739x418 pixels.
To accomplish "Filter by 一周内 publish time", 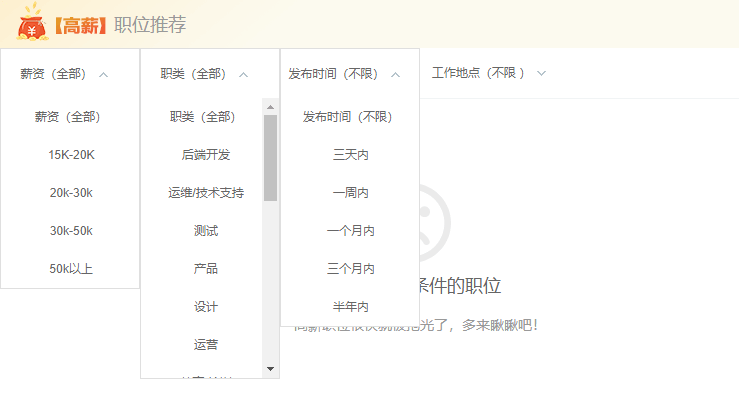I will (x=350, y=193).
